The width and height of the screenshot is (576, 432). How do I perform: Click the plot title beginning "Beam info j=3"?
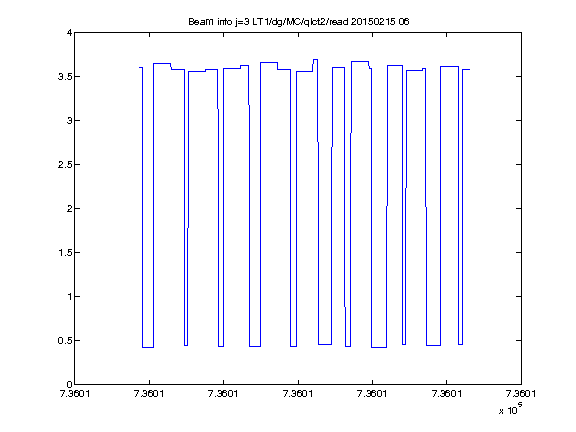299,22
